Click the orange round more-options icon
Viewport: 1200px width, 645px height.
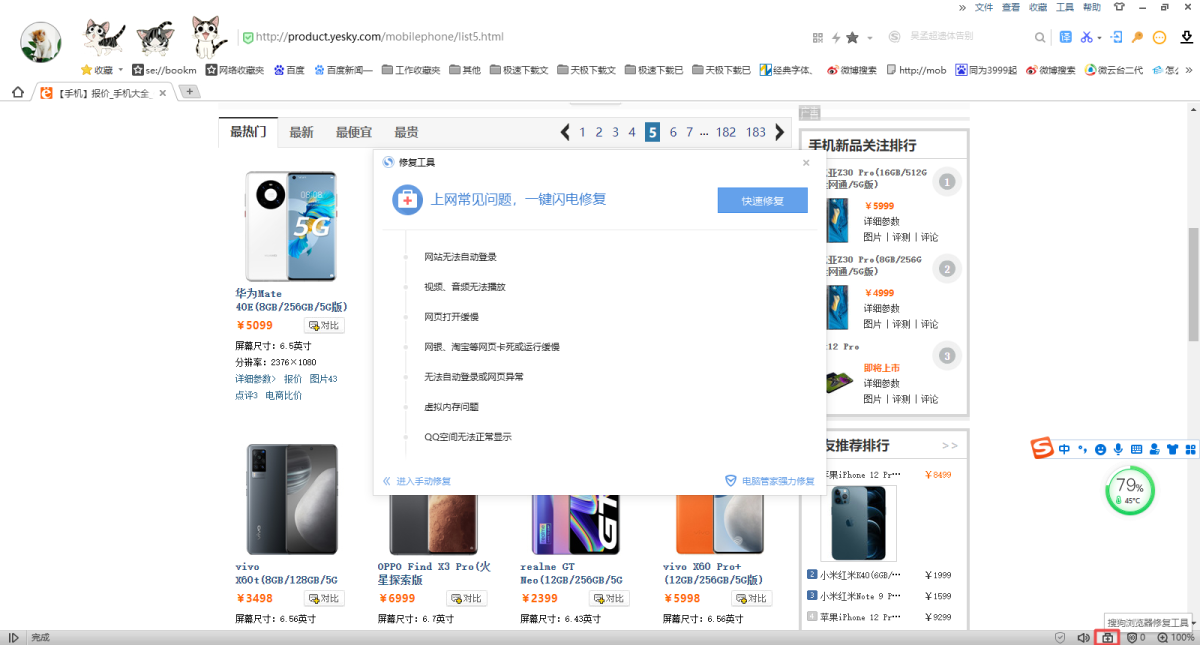coord(1160,37)
